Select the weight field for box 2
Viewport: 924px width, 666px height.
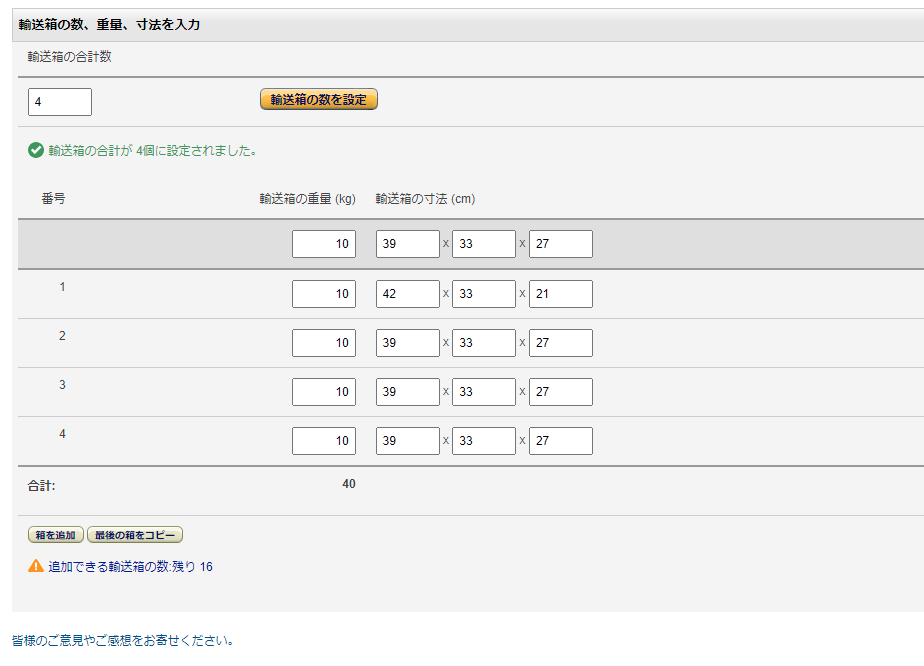tap(324, 343)
